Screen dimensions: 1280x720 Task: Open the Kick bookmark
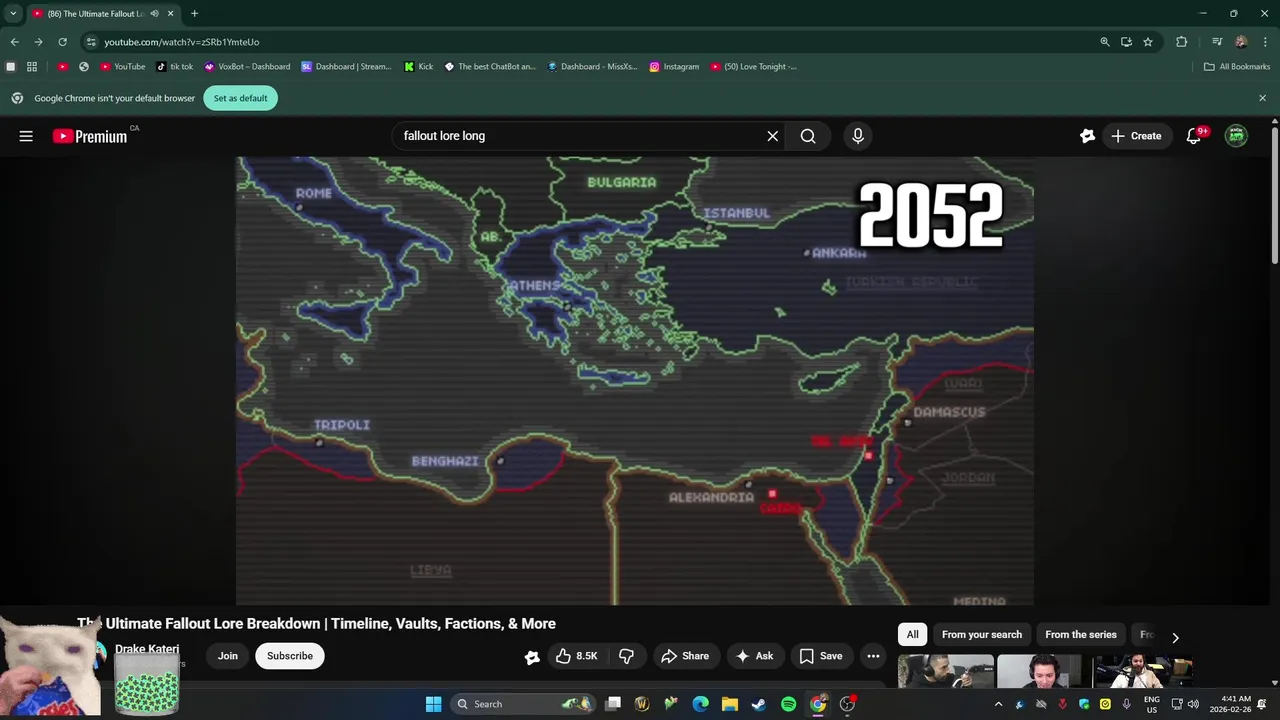click(419, 67)
